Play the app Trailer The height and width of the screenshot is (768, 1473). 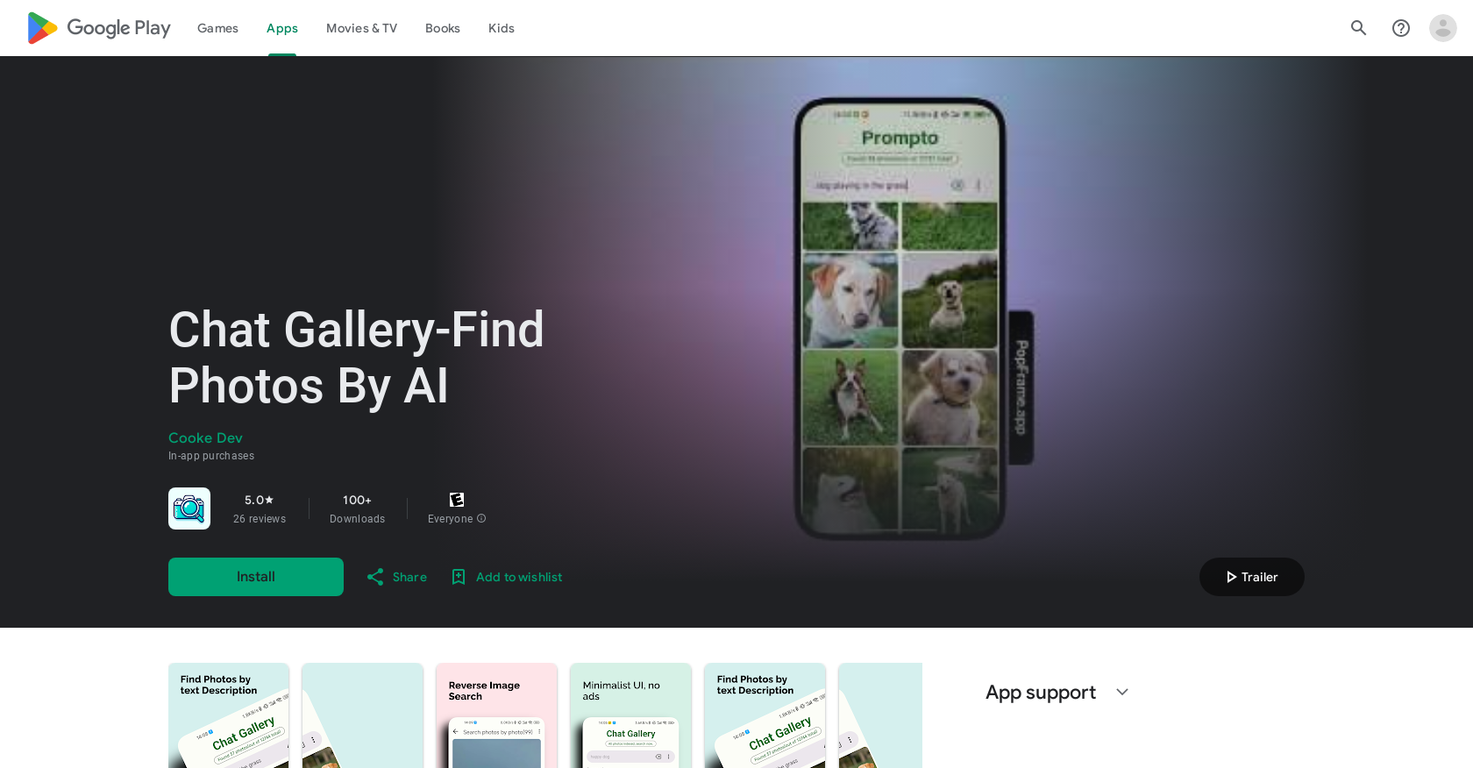1252,577
